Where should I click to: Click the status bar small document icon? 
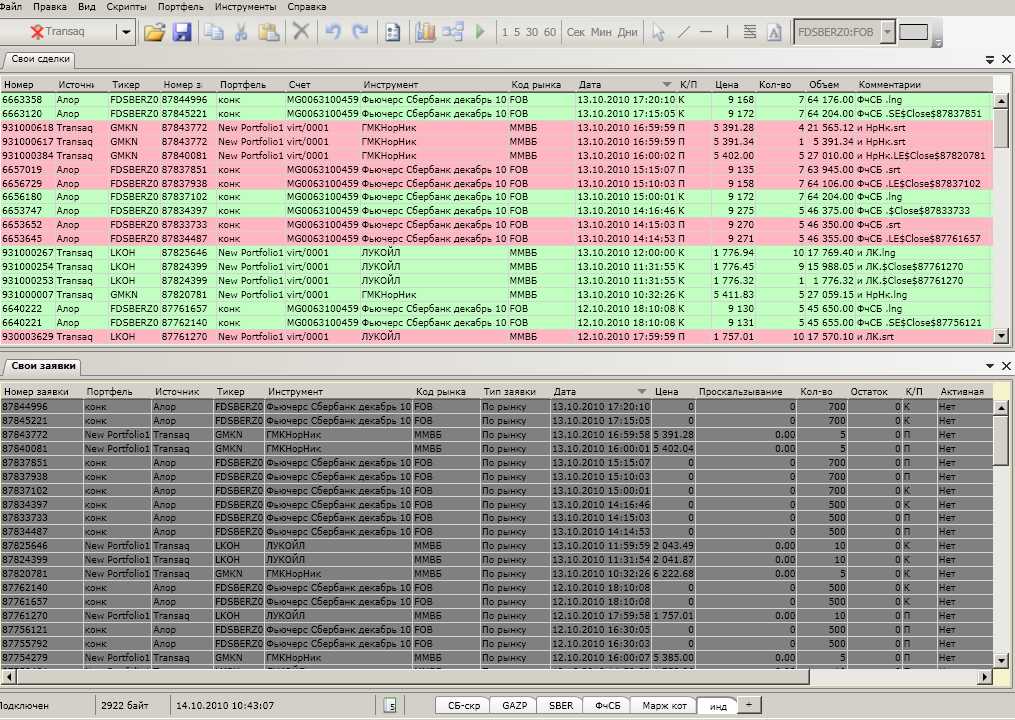[x=390, y=706]
